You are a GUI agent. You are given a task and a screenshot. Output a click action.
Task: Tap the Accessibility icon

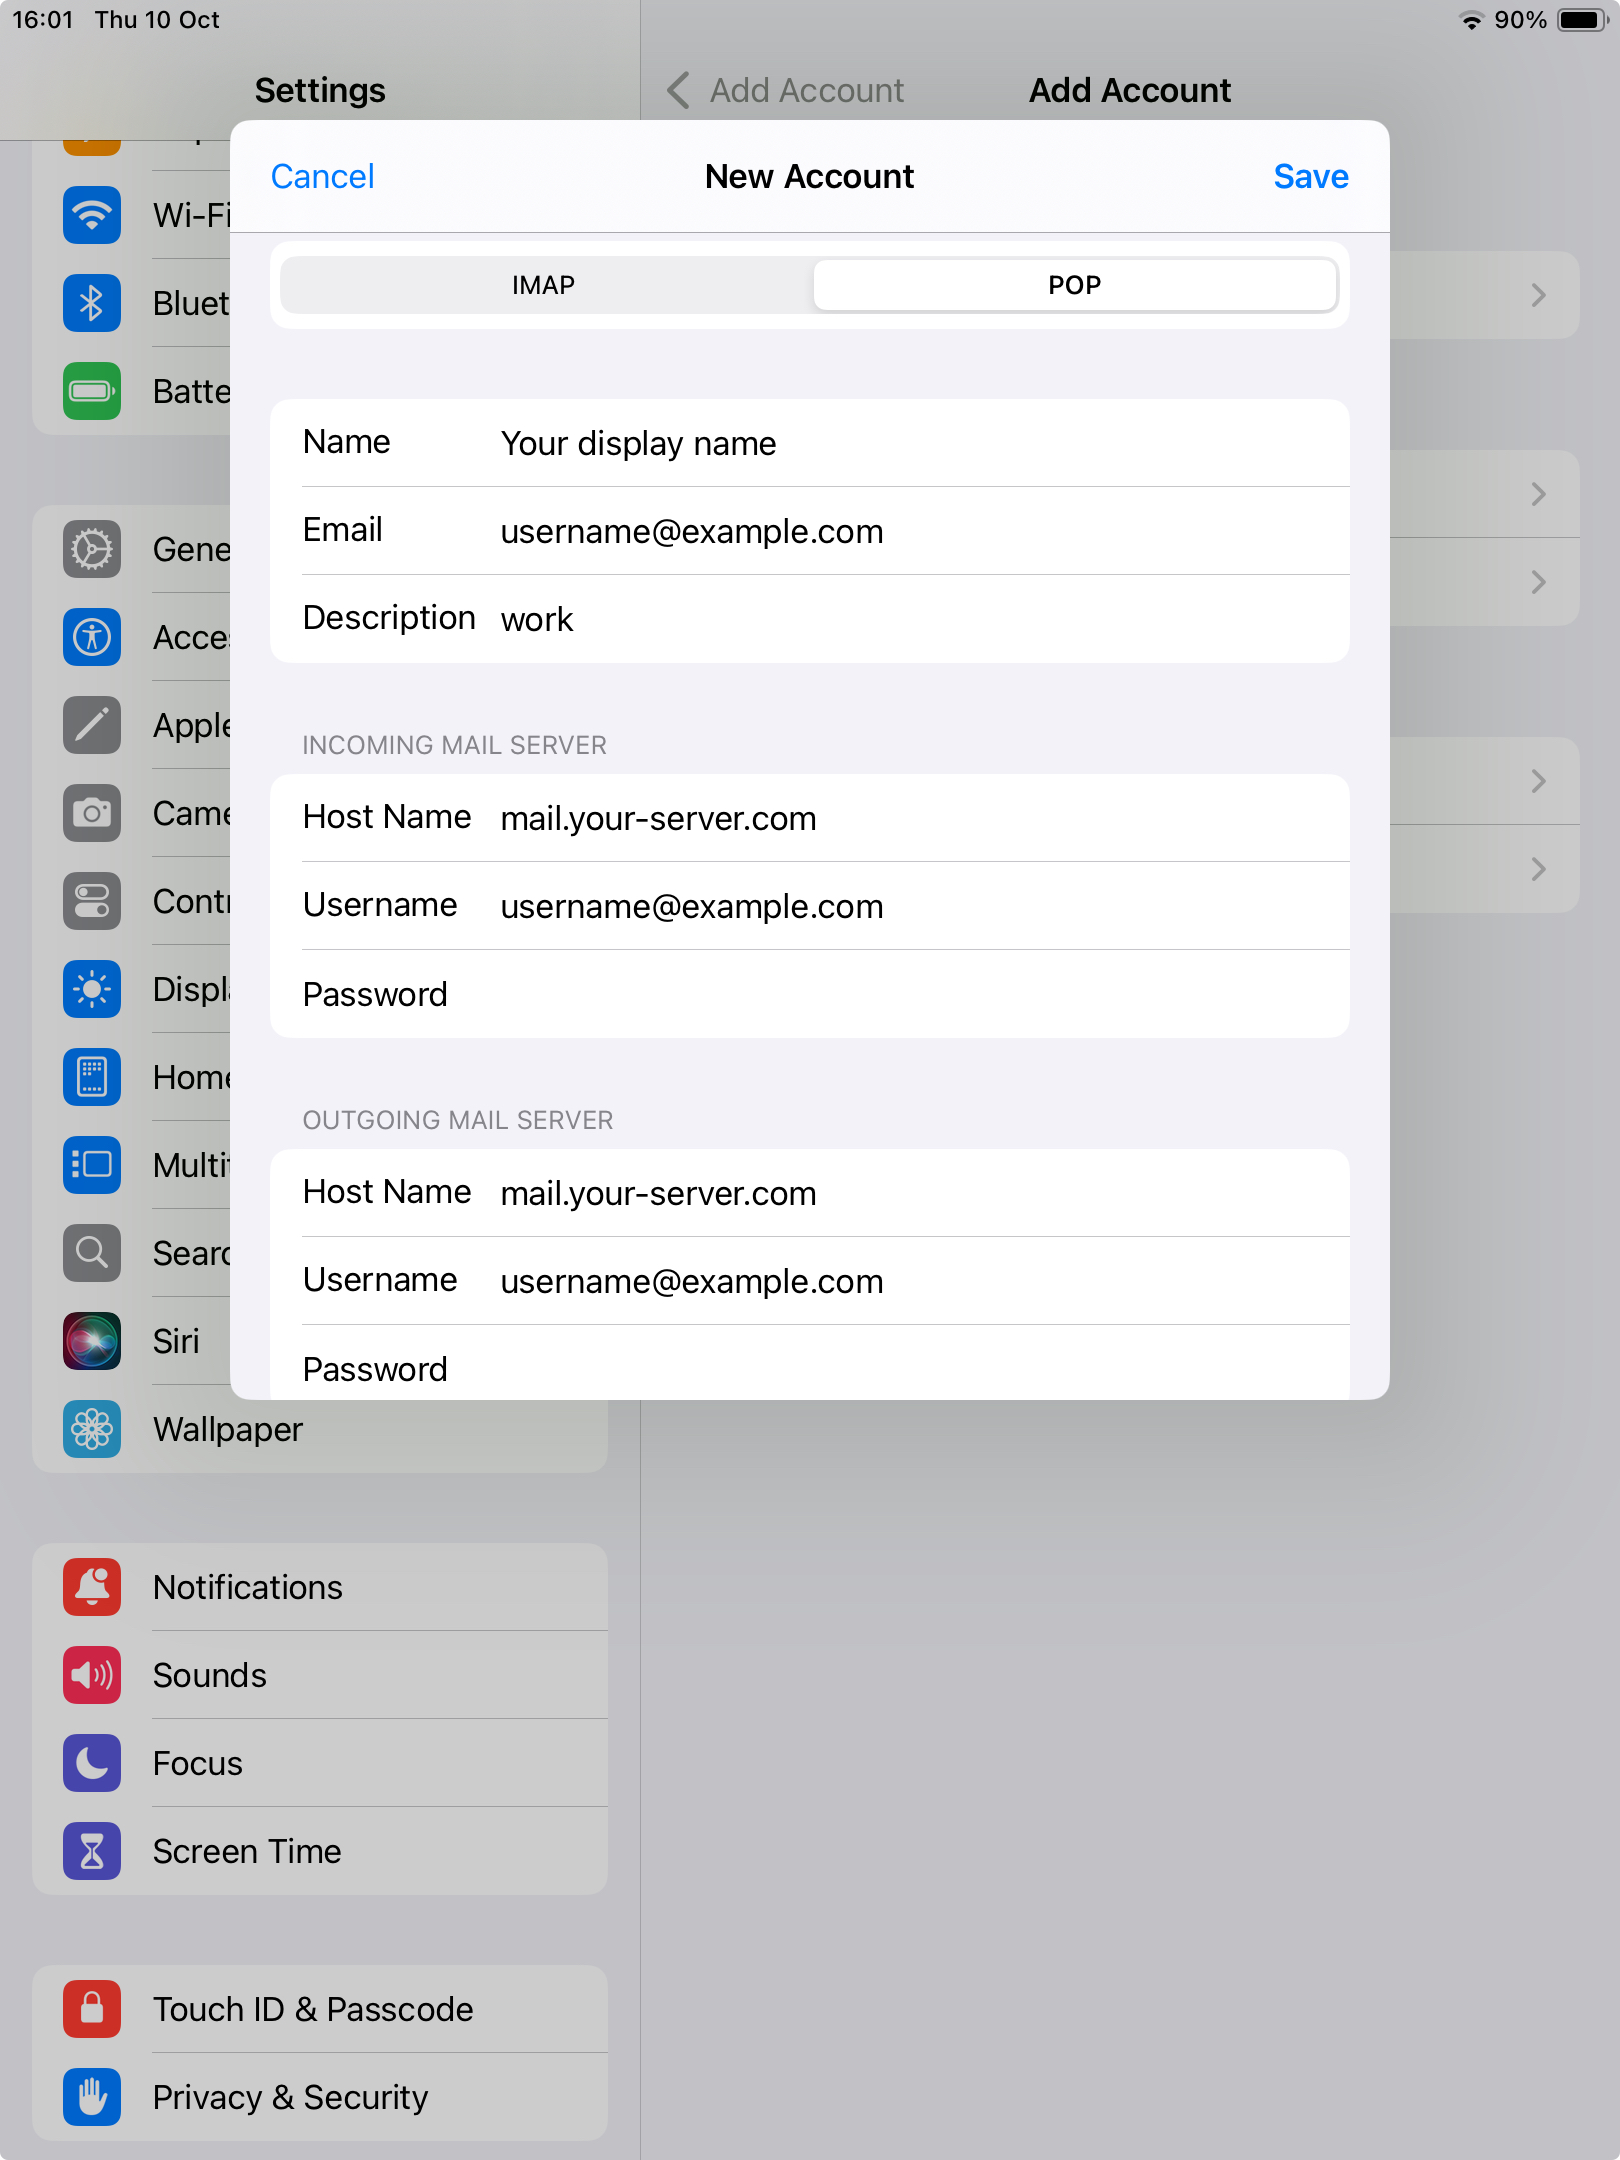[92, 637]
